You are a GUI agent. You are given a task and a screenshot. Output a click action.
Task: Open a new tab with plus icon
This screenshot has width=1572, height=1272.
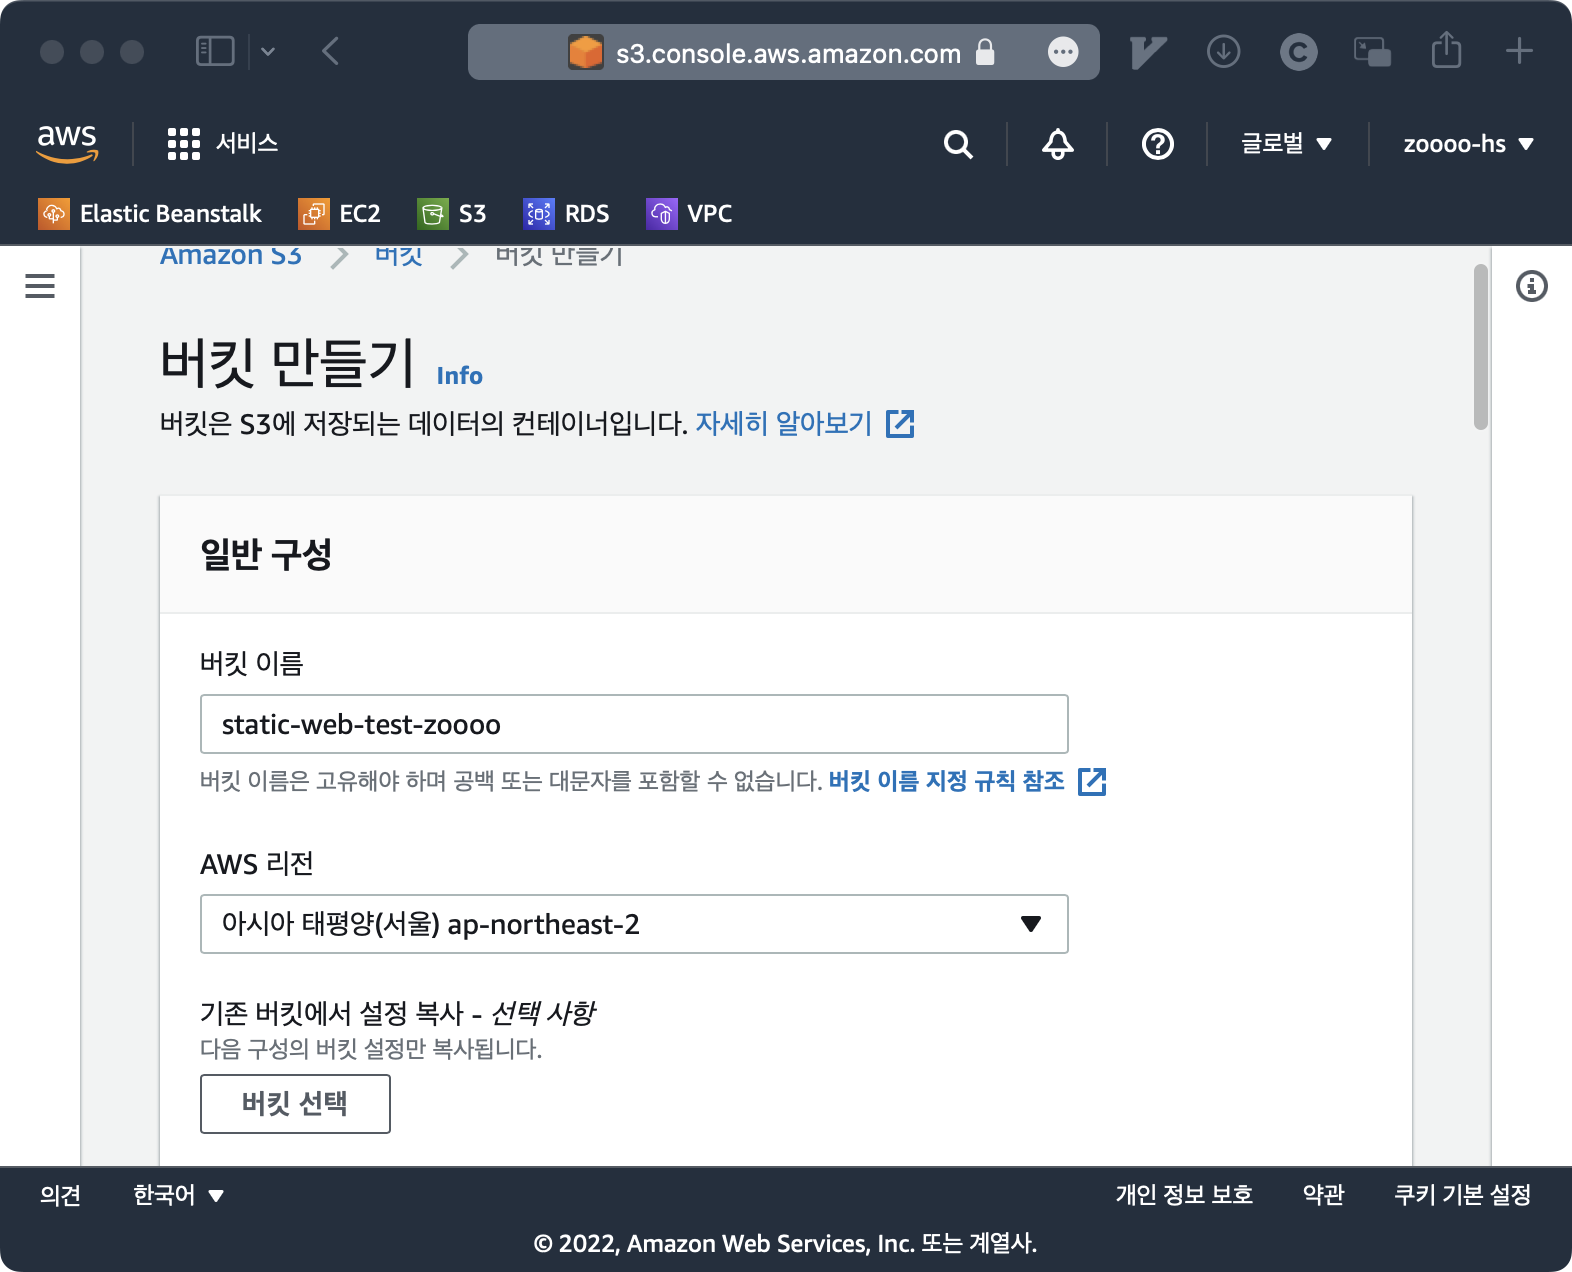[1519, 50]
